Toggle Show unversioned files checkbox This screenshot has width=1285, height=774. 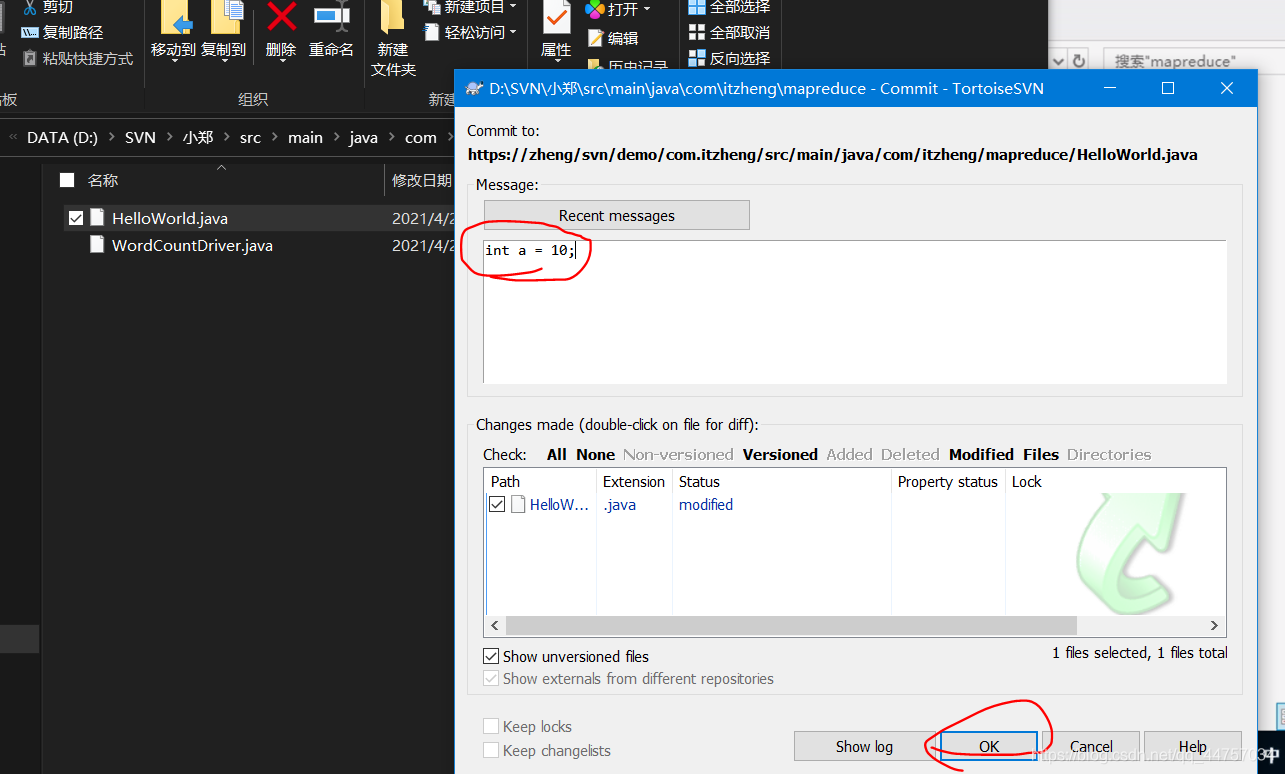[491, 657]
